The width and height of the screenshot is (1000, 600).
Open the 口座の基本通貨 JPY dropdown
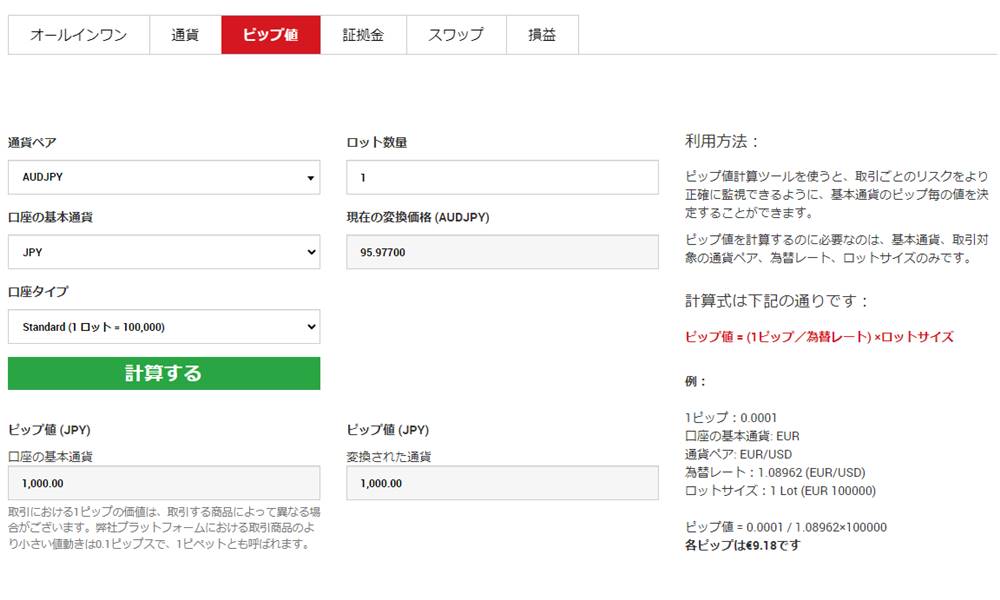(164, 252)
